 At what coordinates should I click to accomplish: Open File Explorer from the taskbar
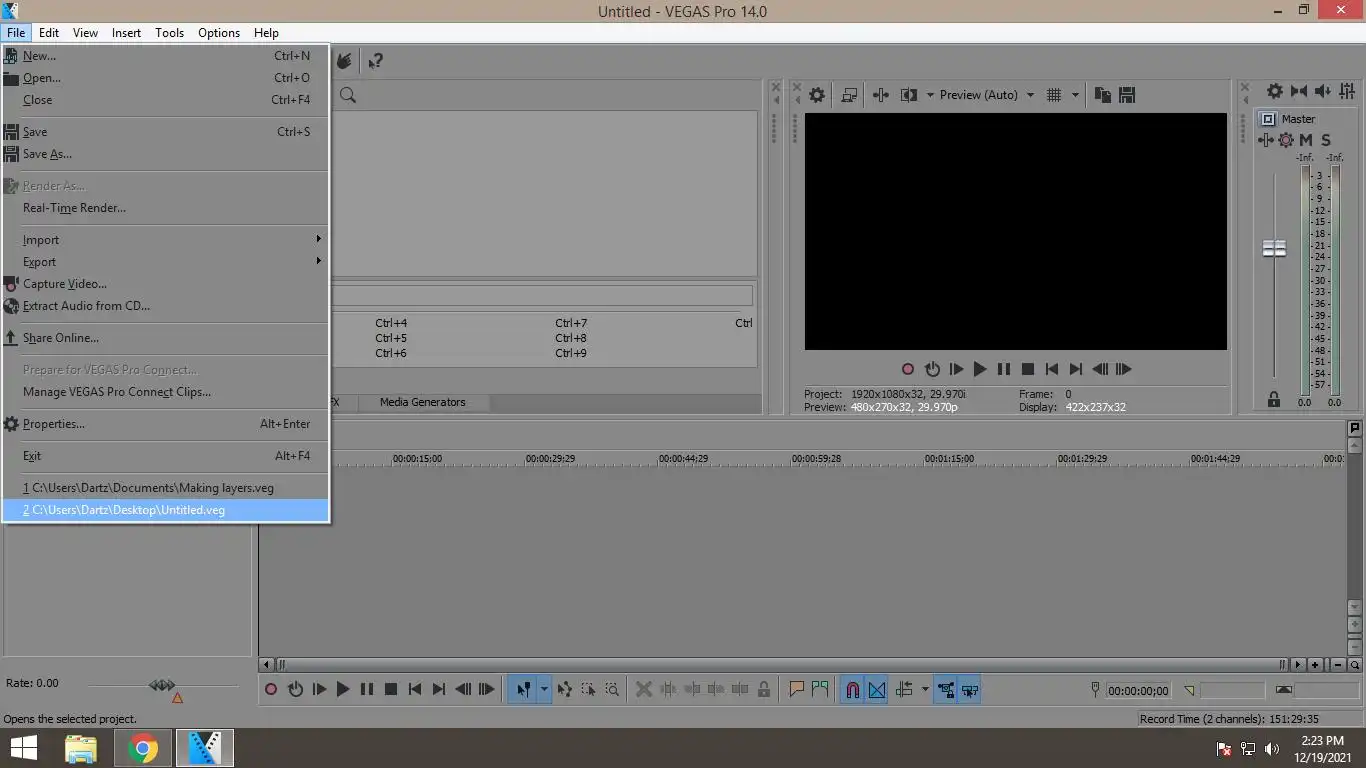[81, 748]
